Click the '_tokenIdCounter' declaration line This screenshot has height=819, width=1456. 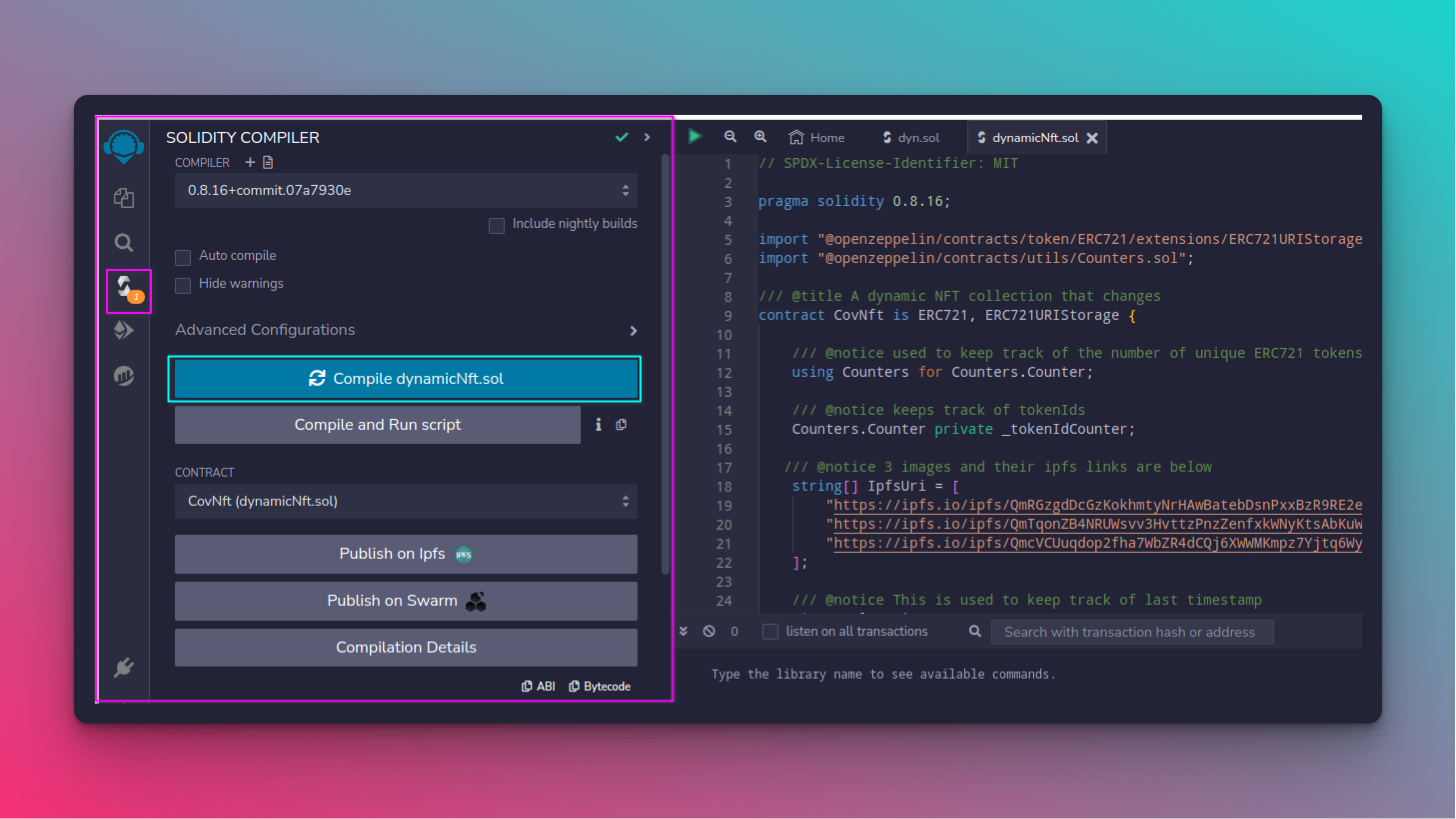pos(964,429)
